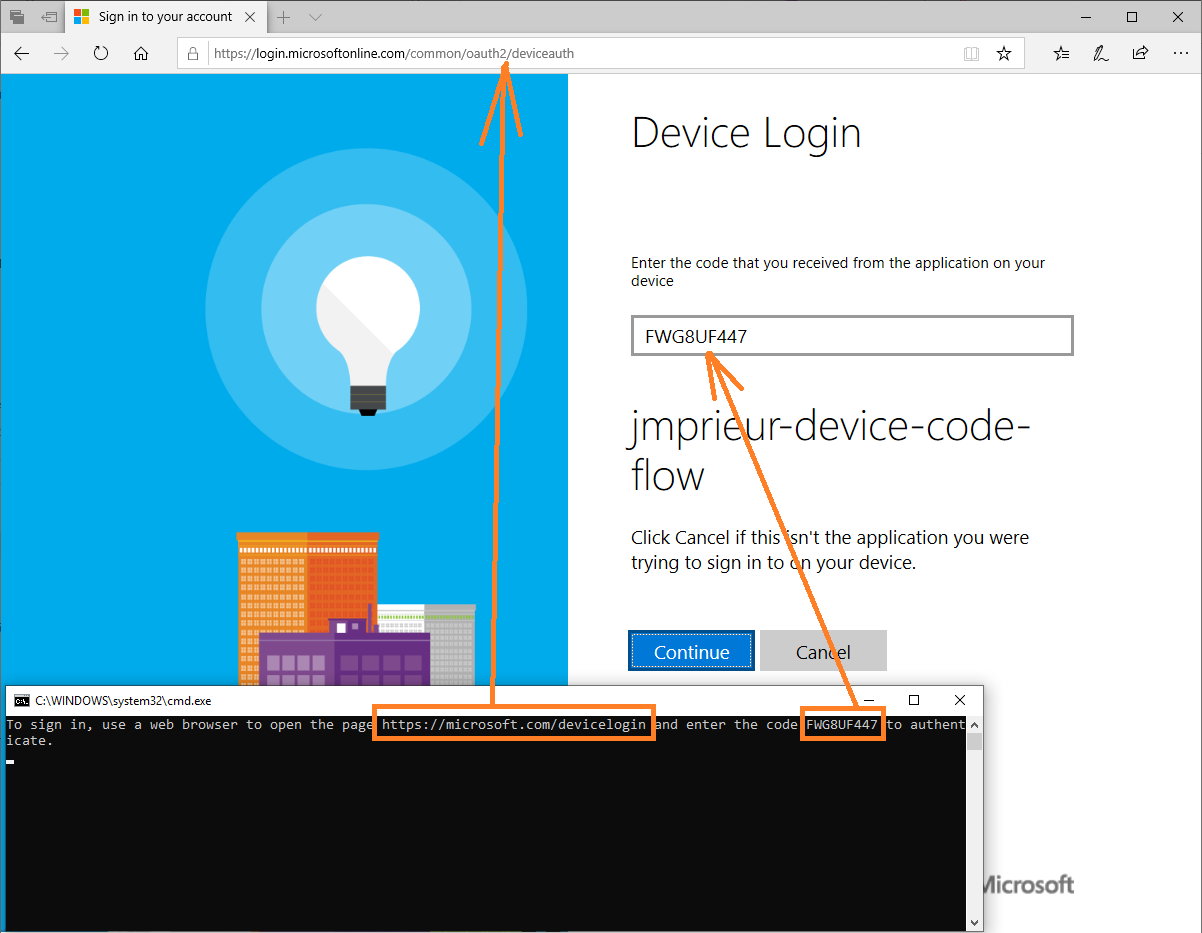Open a new tab with plus icon
The image size is (1202, 933).
point(284,17)
